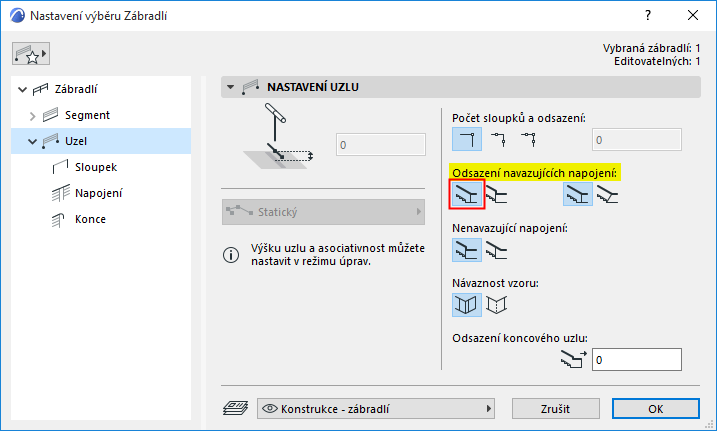Collapse the Zábradlí tree node
This screenshot has height=431, width=717.
[23, 90]
